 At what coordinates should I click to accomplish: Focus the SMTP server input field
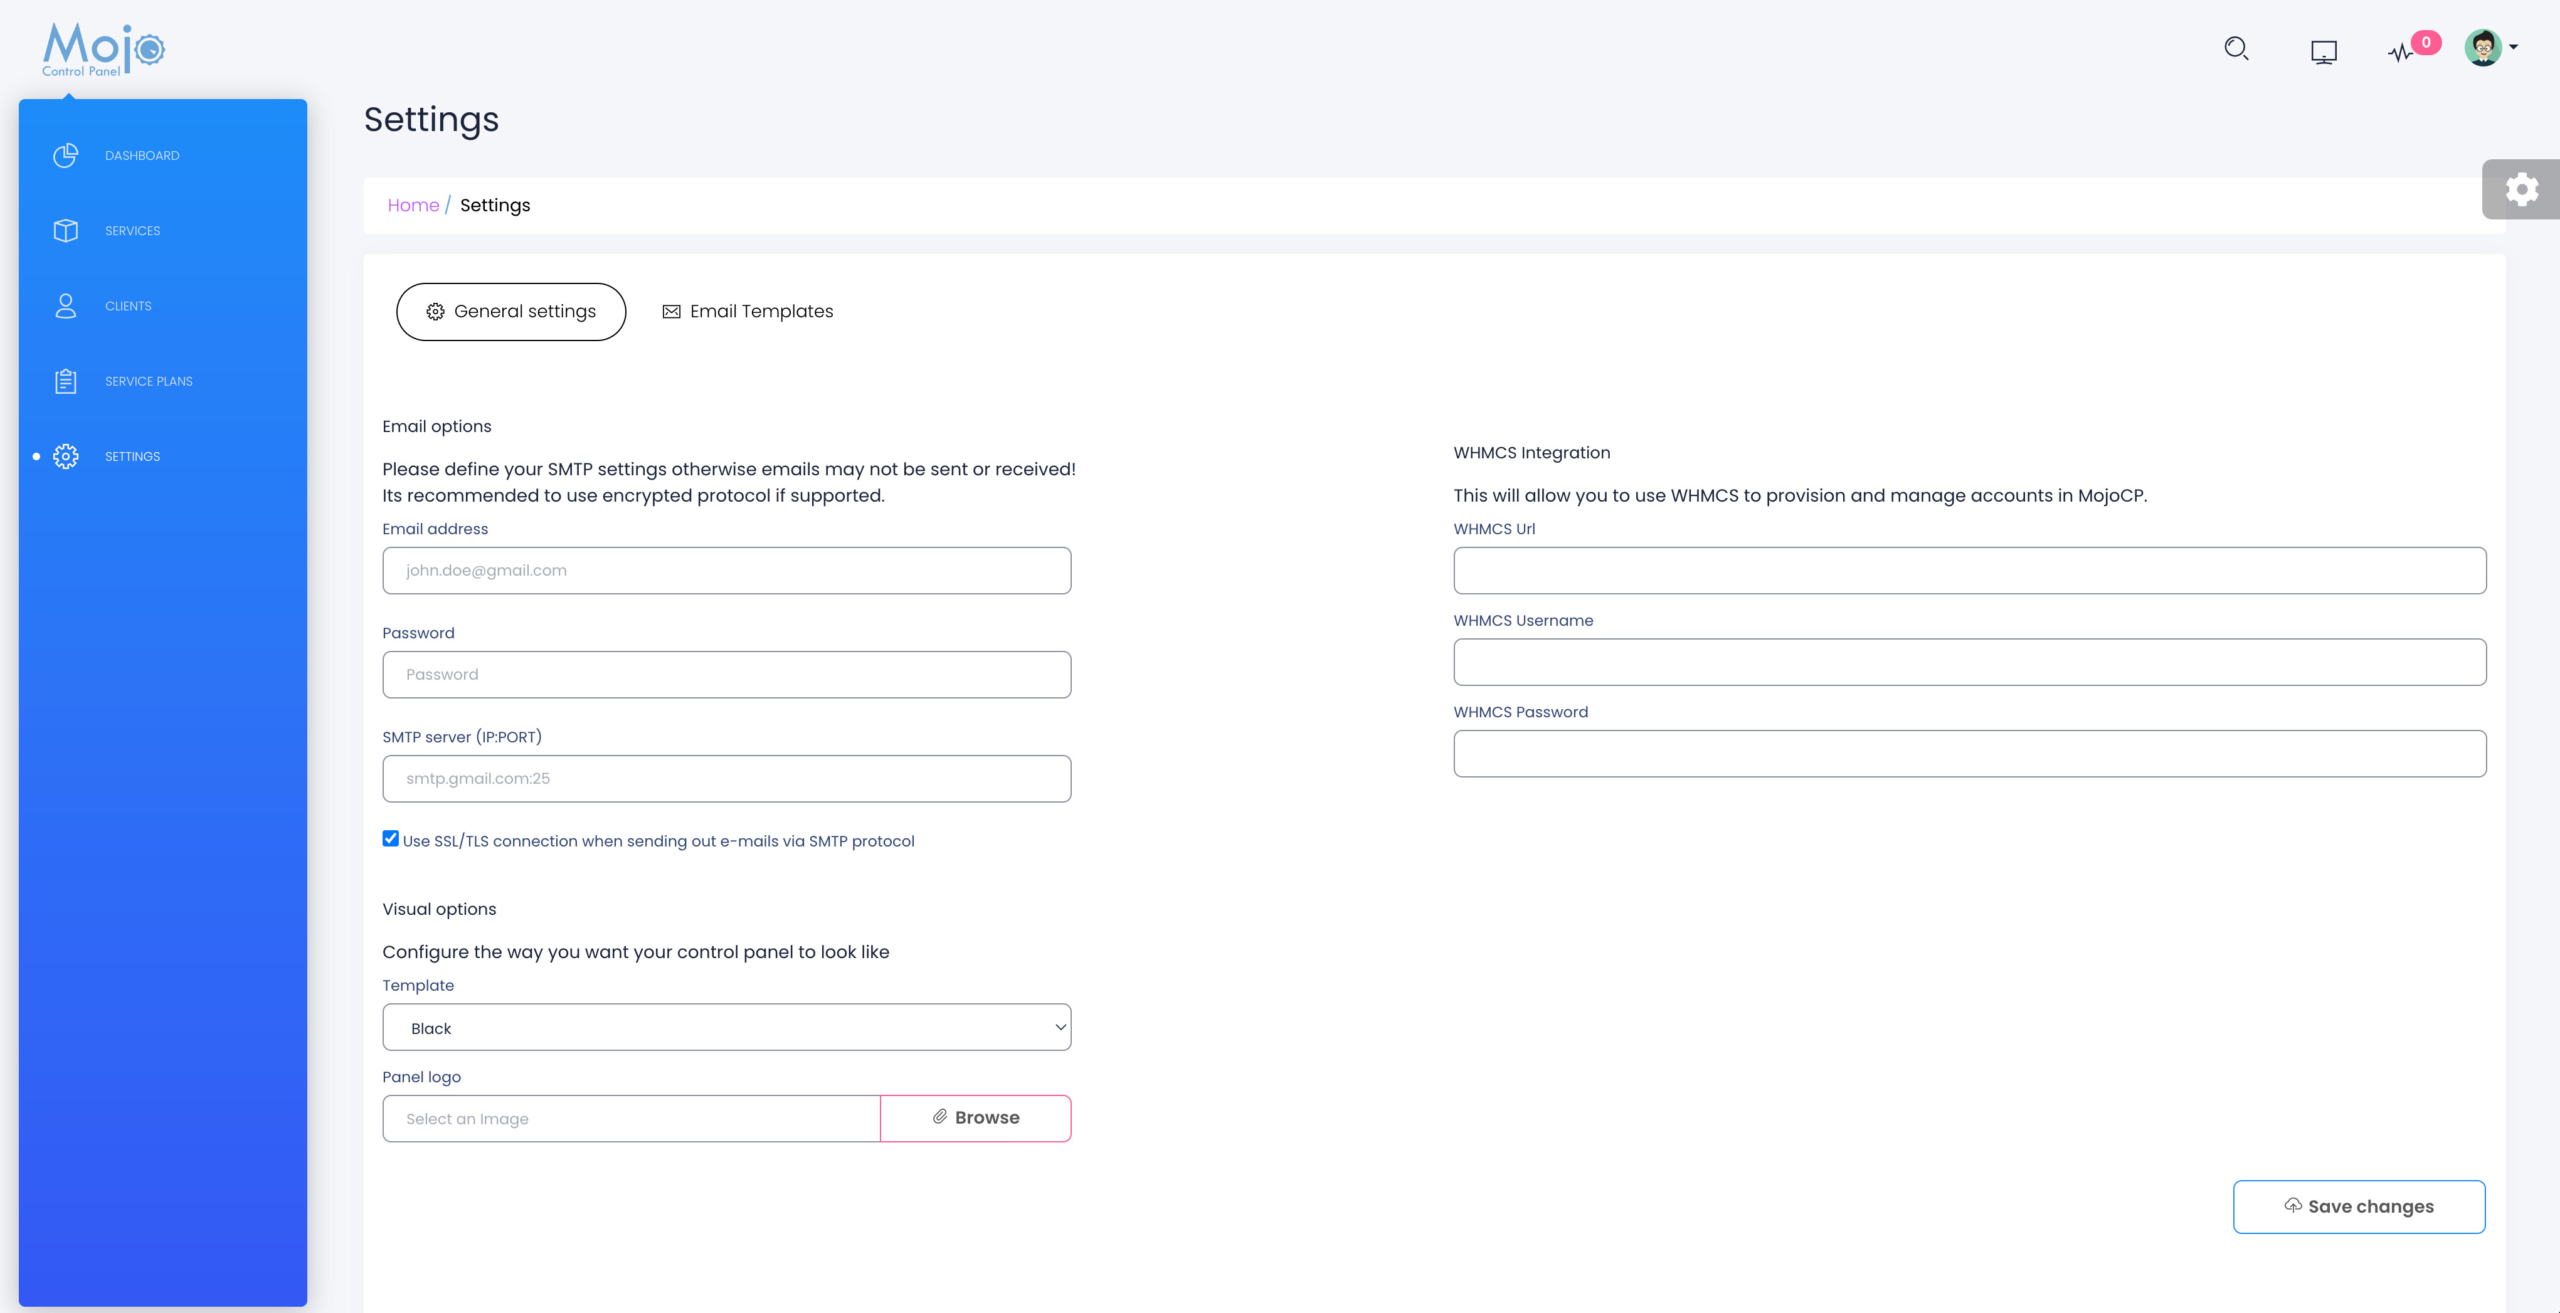coord(726,778)
